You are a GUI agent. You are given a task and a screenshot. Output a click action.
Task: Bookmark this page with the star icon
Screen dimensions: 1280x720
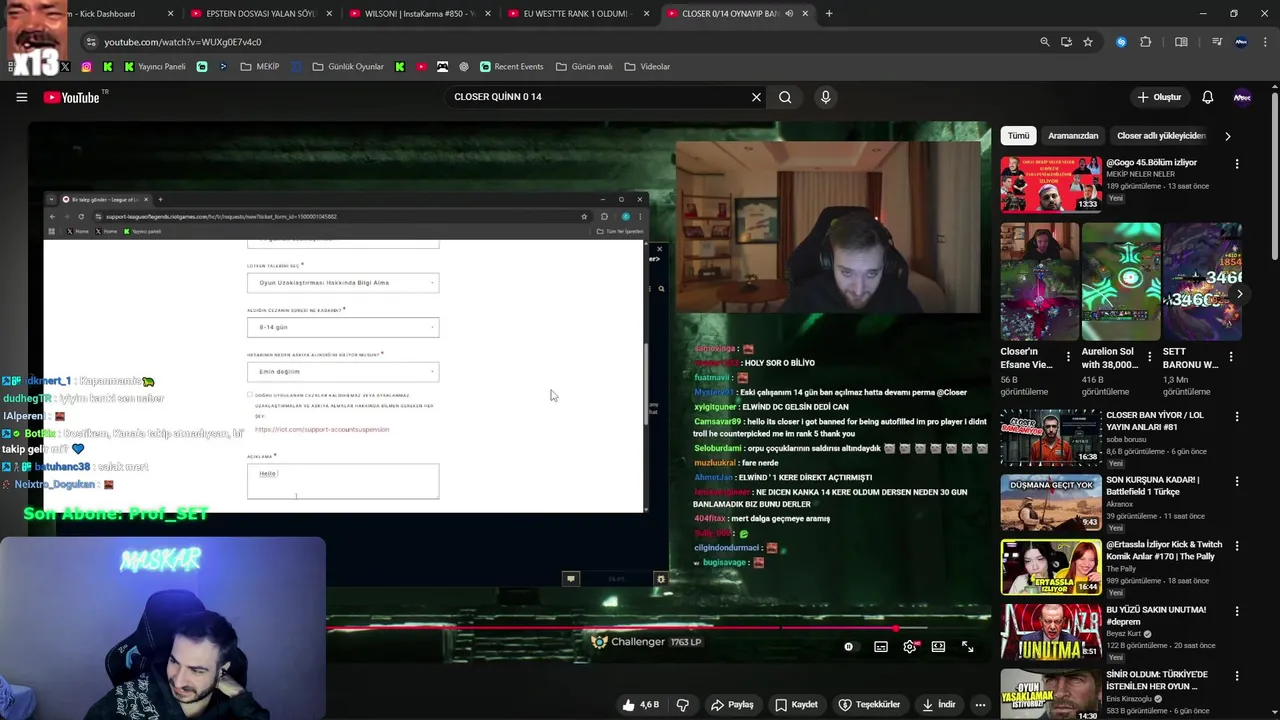[1088, 42]
